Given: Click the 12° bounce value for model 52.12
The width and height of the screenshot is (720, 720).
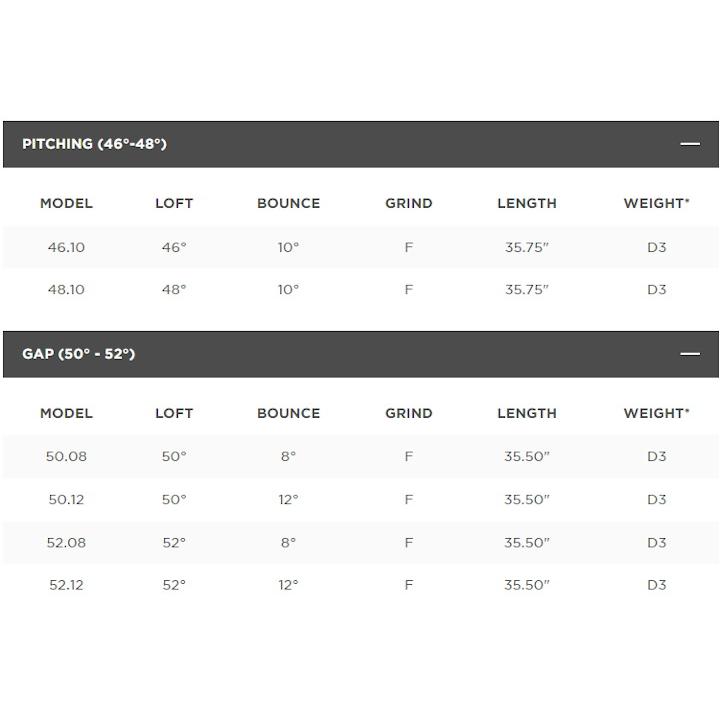Looking at the screenshot, I should [288, 585].
